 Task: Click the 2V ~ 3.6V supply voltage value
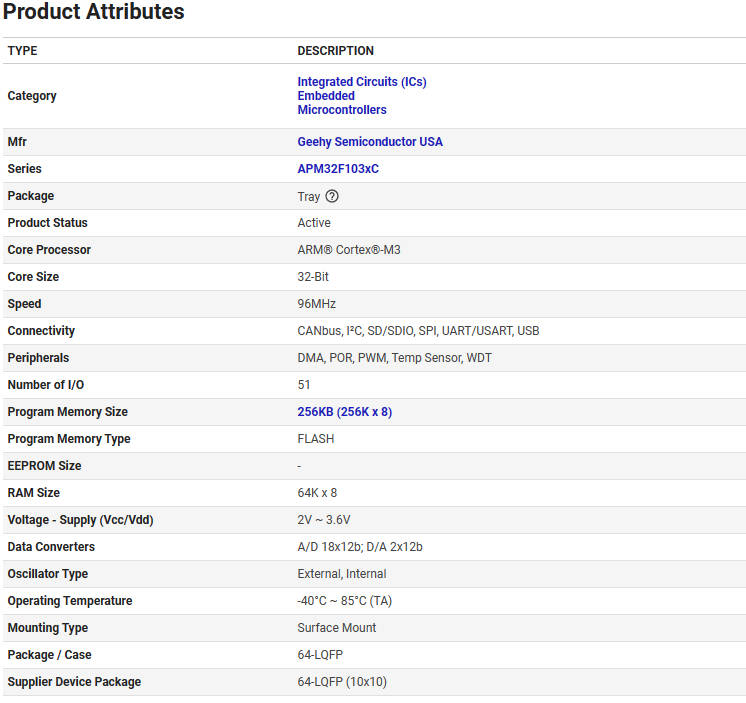tap(323, 520)
